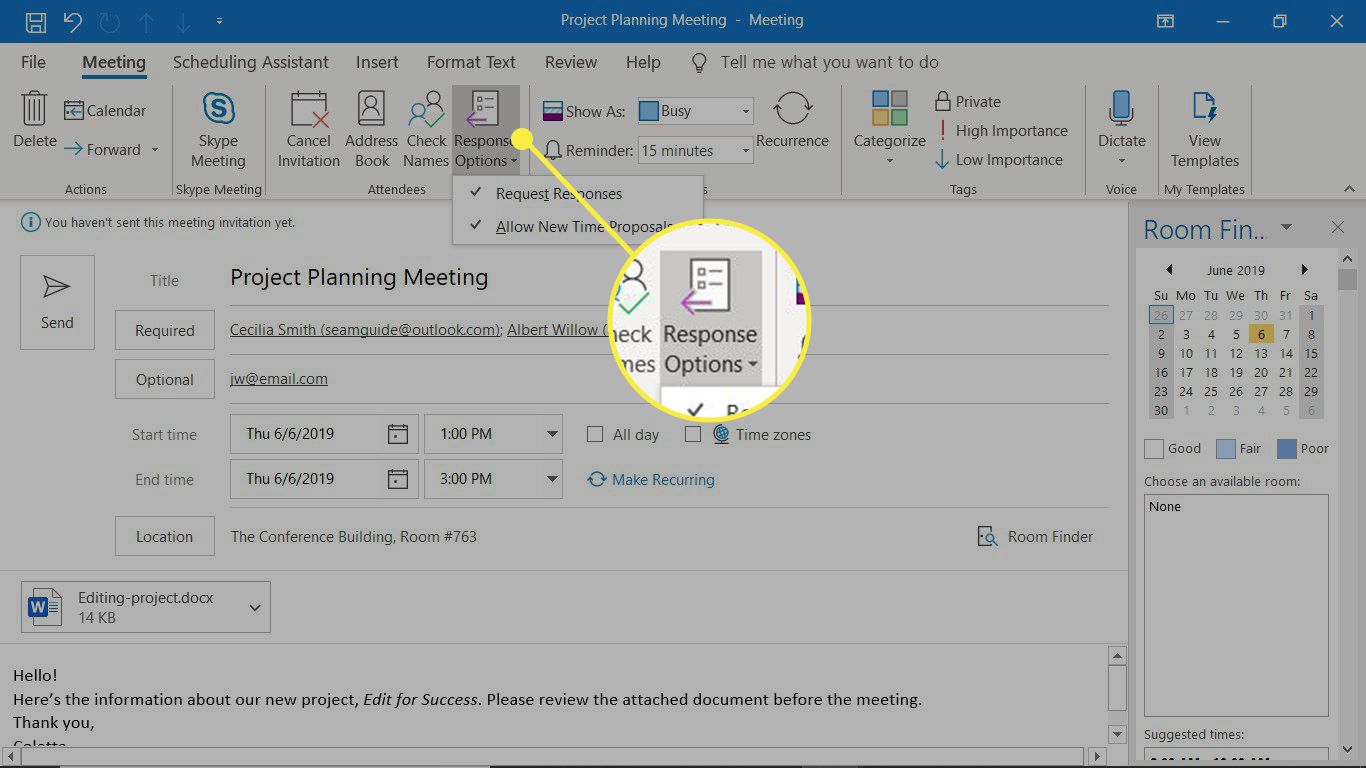Click the Editing-project.docx Word icon
The height and width of the screenshot is (768, 1366).
(46, 607)
